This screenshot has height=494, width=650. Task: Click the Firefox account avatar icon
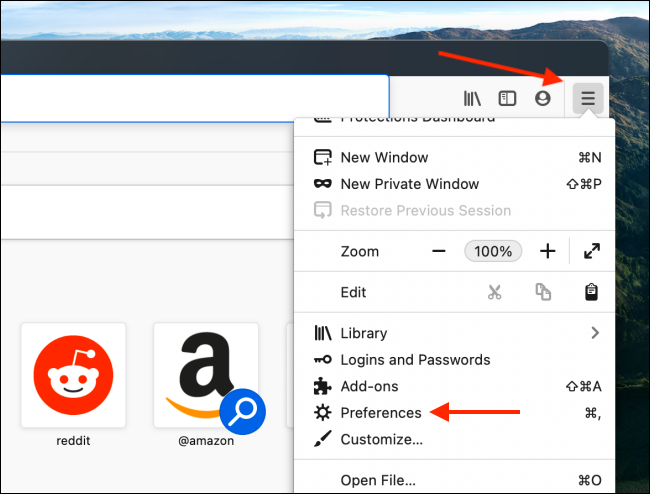(x=543, y=98)
